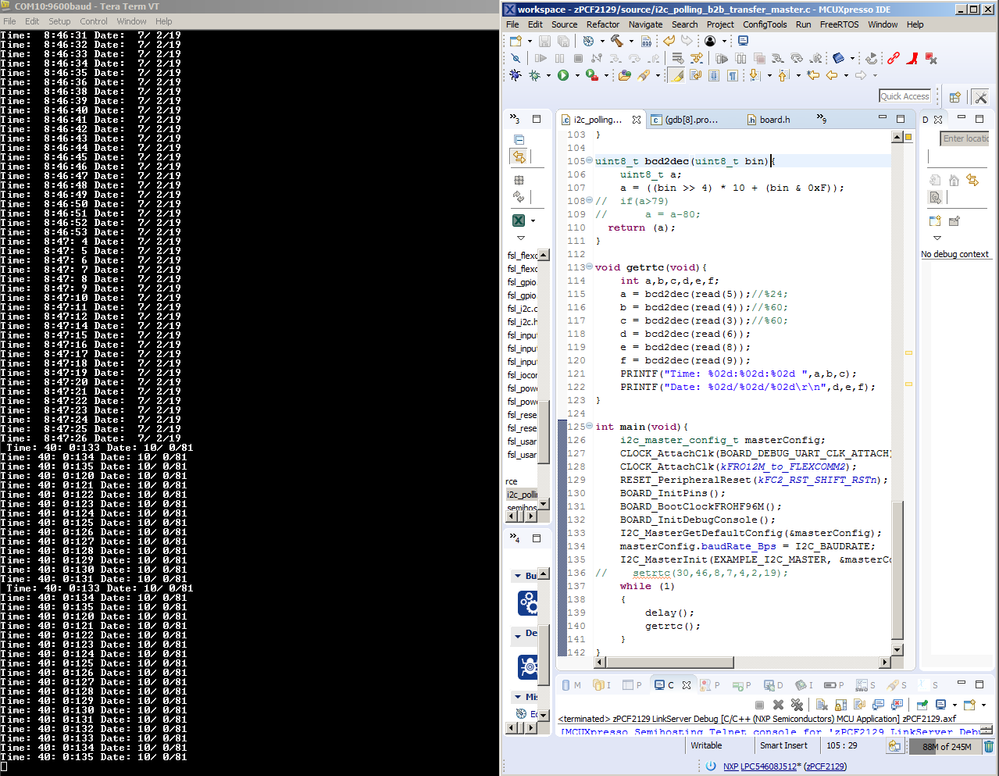Minimize the Console view panel button
The width and height of the screenshot is (999, 776).
coord(961,684)
